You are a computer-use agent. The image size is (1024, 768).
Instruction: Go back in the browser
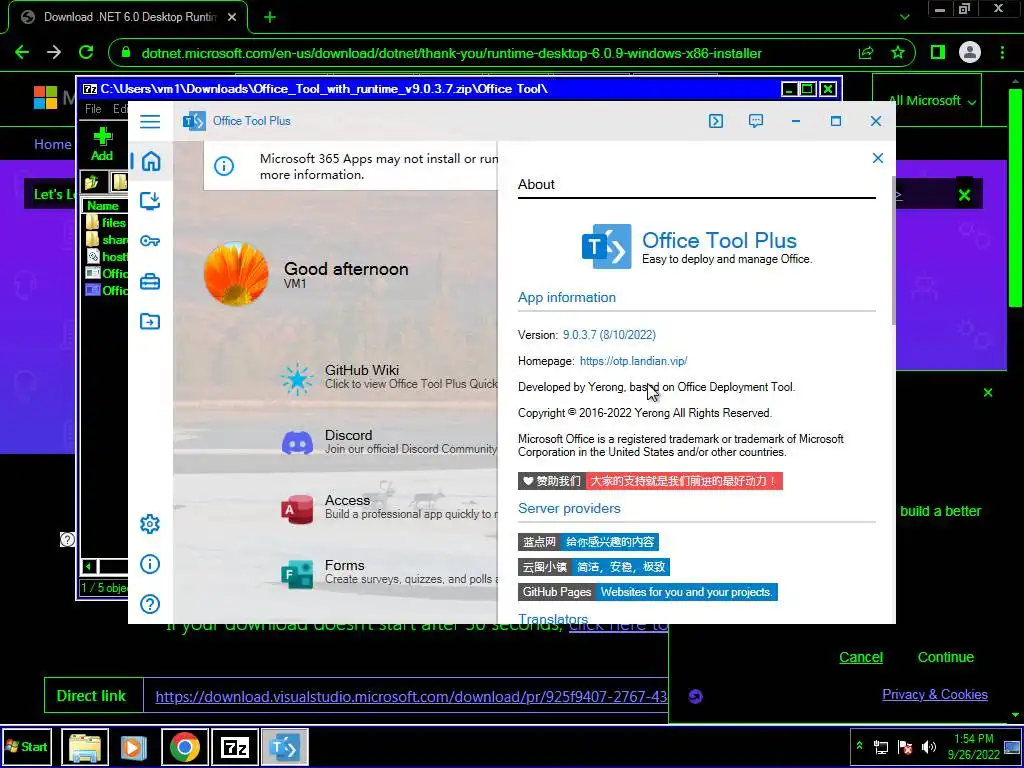click(x=22, y=53)
